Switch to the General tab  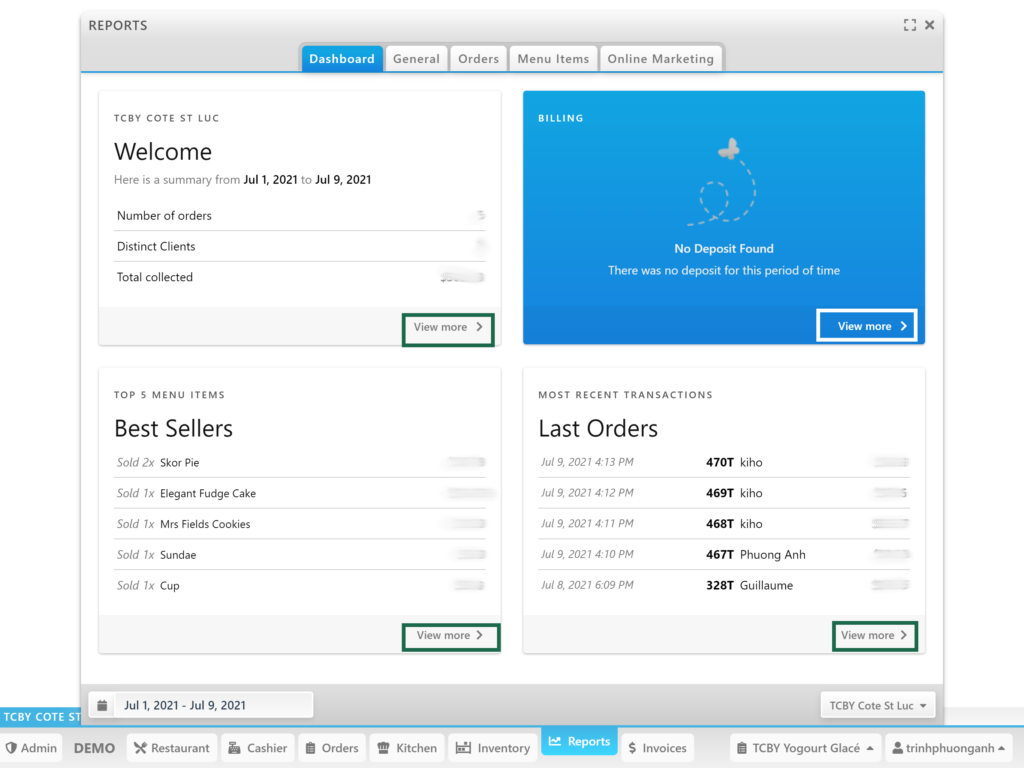(416, 59)
